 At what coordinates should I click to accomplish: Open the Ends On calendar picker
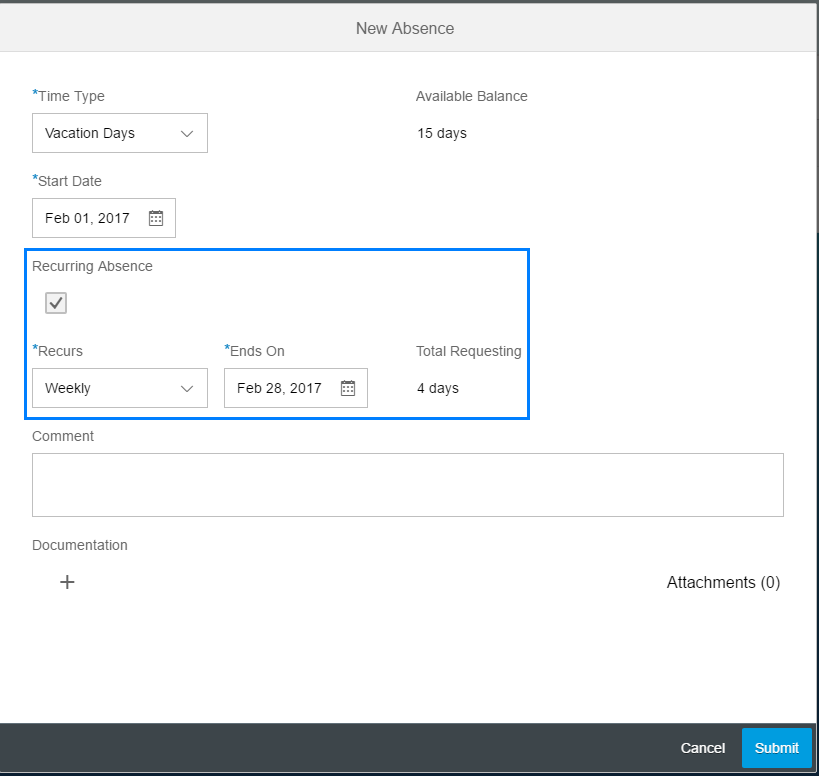click(348, 388)
